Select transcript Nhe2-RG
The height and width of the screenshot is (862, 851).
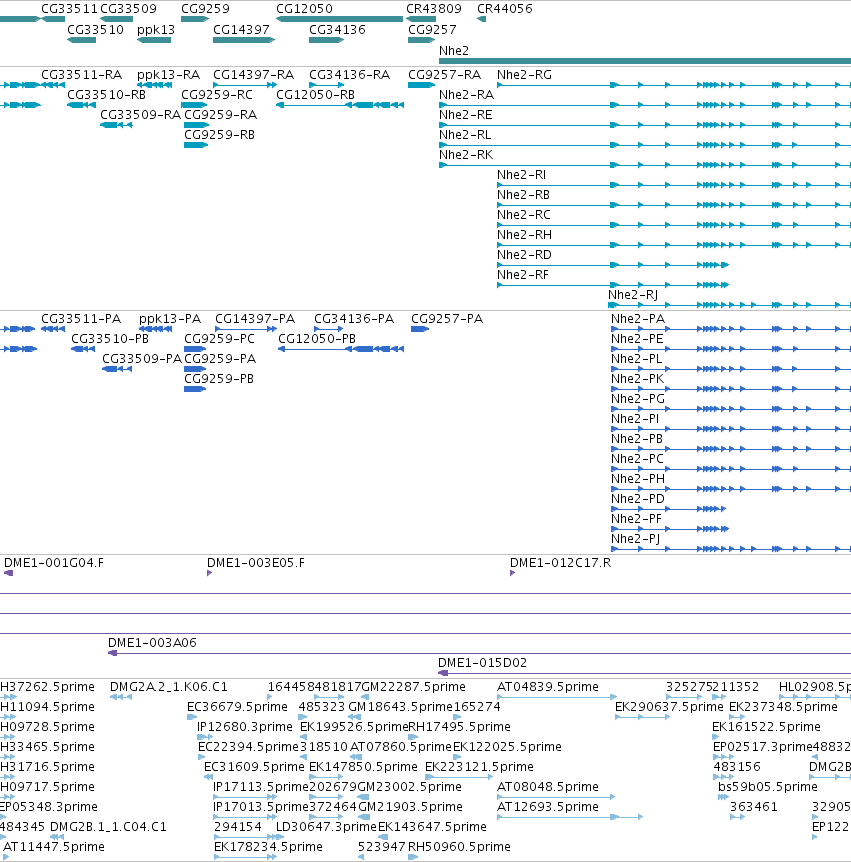click(x=524, y=75)
